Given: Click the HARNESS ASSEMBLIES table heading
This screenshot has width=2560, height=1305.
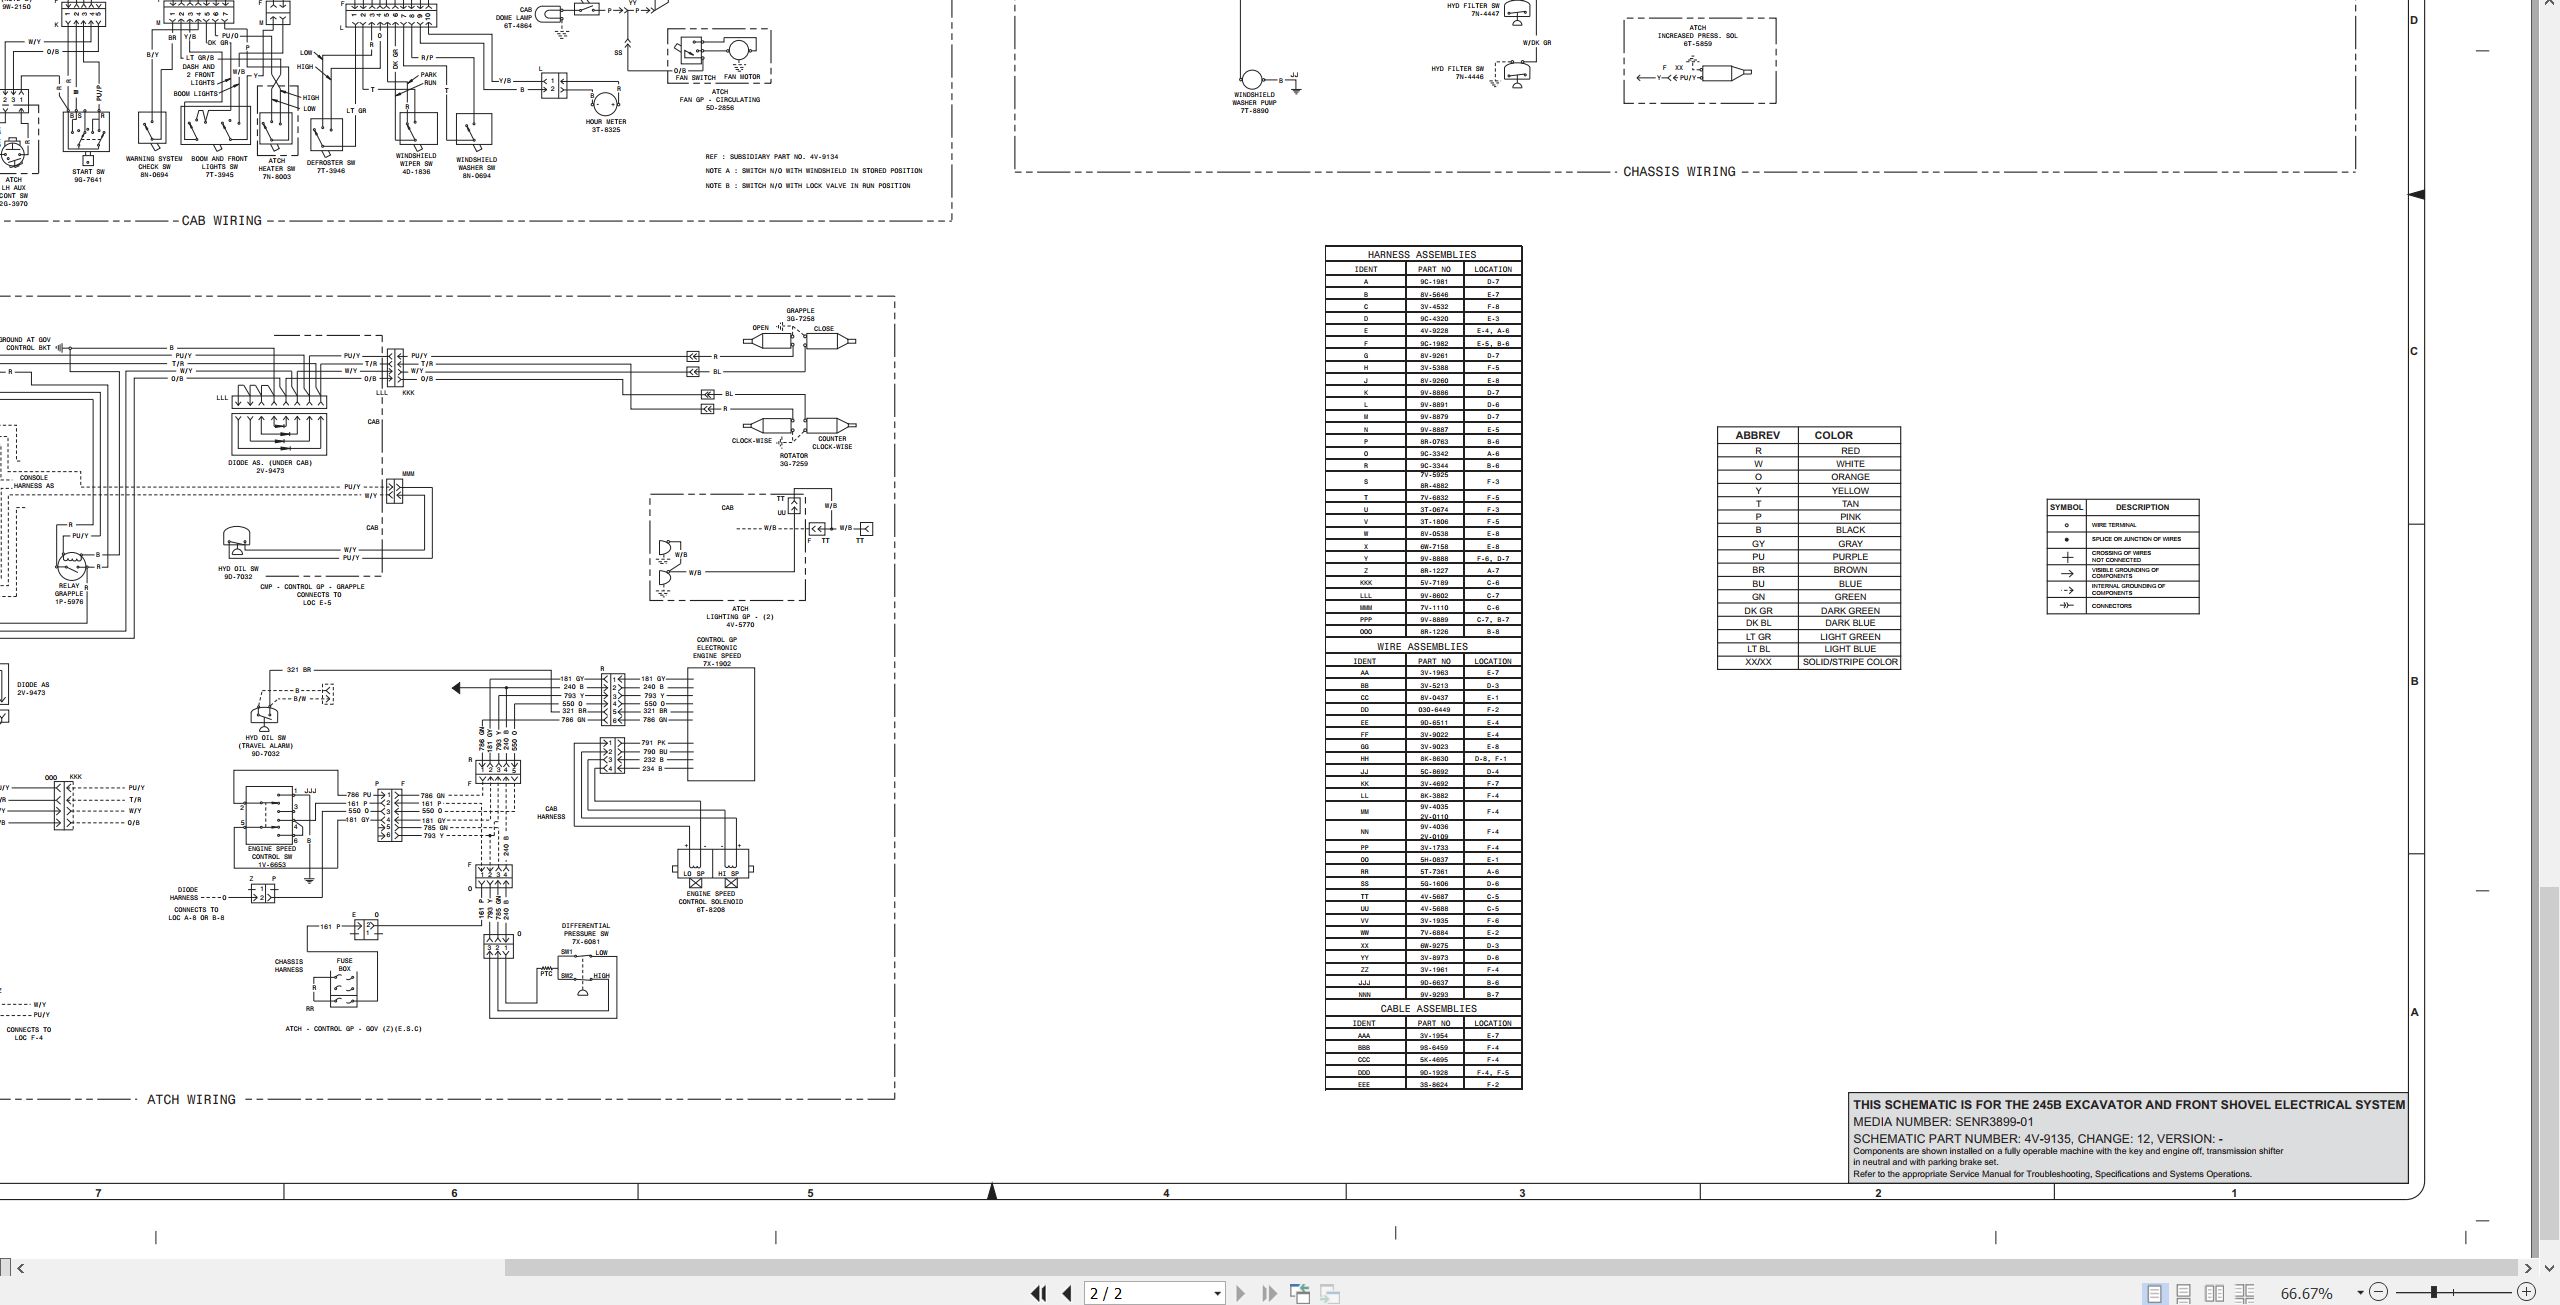Looking at the screenshot, I should pos(1422,254).
